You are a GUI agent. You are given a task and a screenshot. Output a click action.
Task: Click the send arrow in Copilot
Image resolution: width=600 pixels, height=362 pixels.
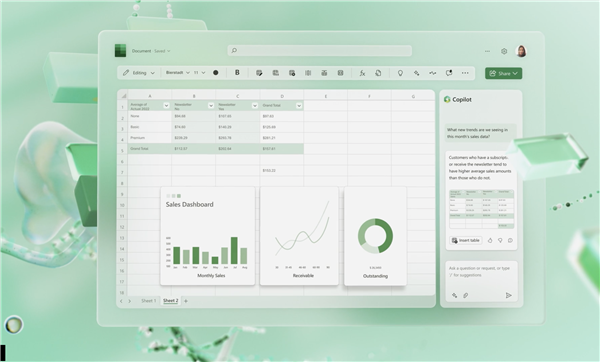pos(508,295)
